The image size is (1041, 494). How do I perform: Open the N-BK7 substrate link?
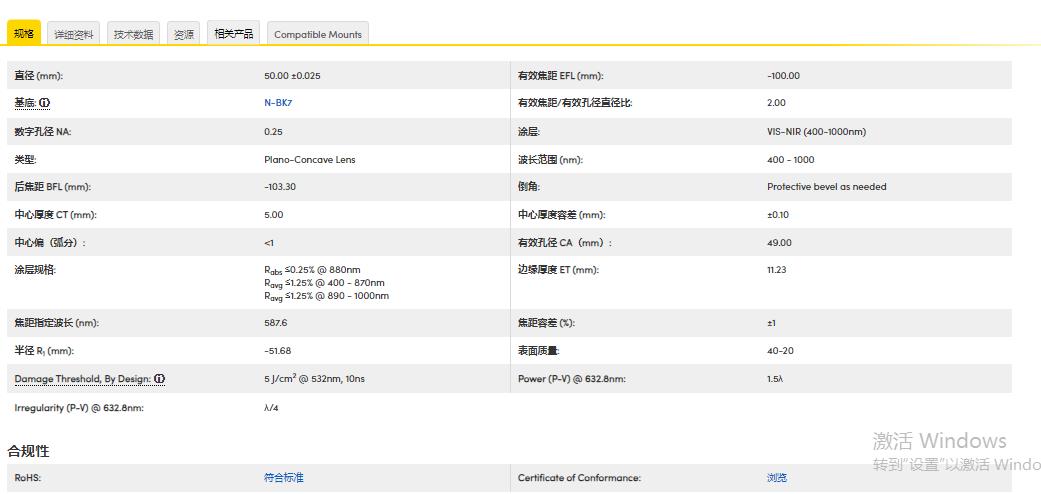pyautogui.click(x=278, y=103)
